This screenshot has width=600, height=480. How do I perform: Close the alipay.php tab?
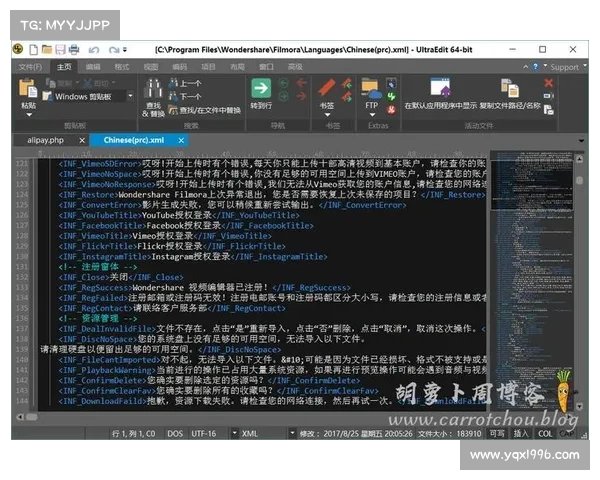point(82,140)
